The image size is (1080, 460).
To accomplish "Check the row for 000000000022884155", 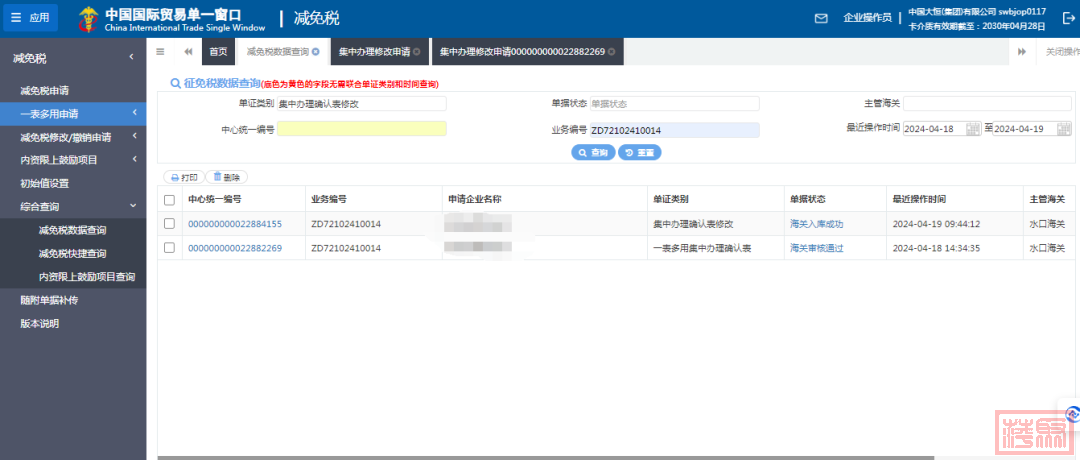I will point(169,224).
